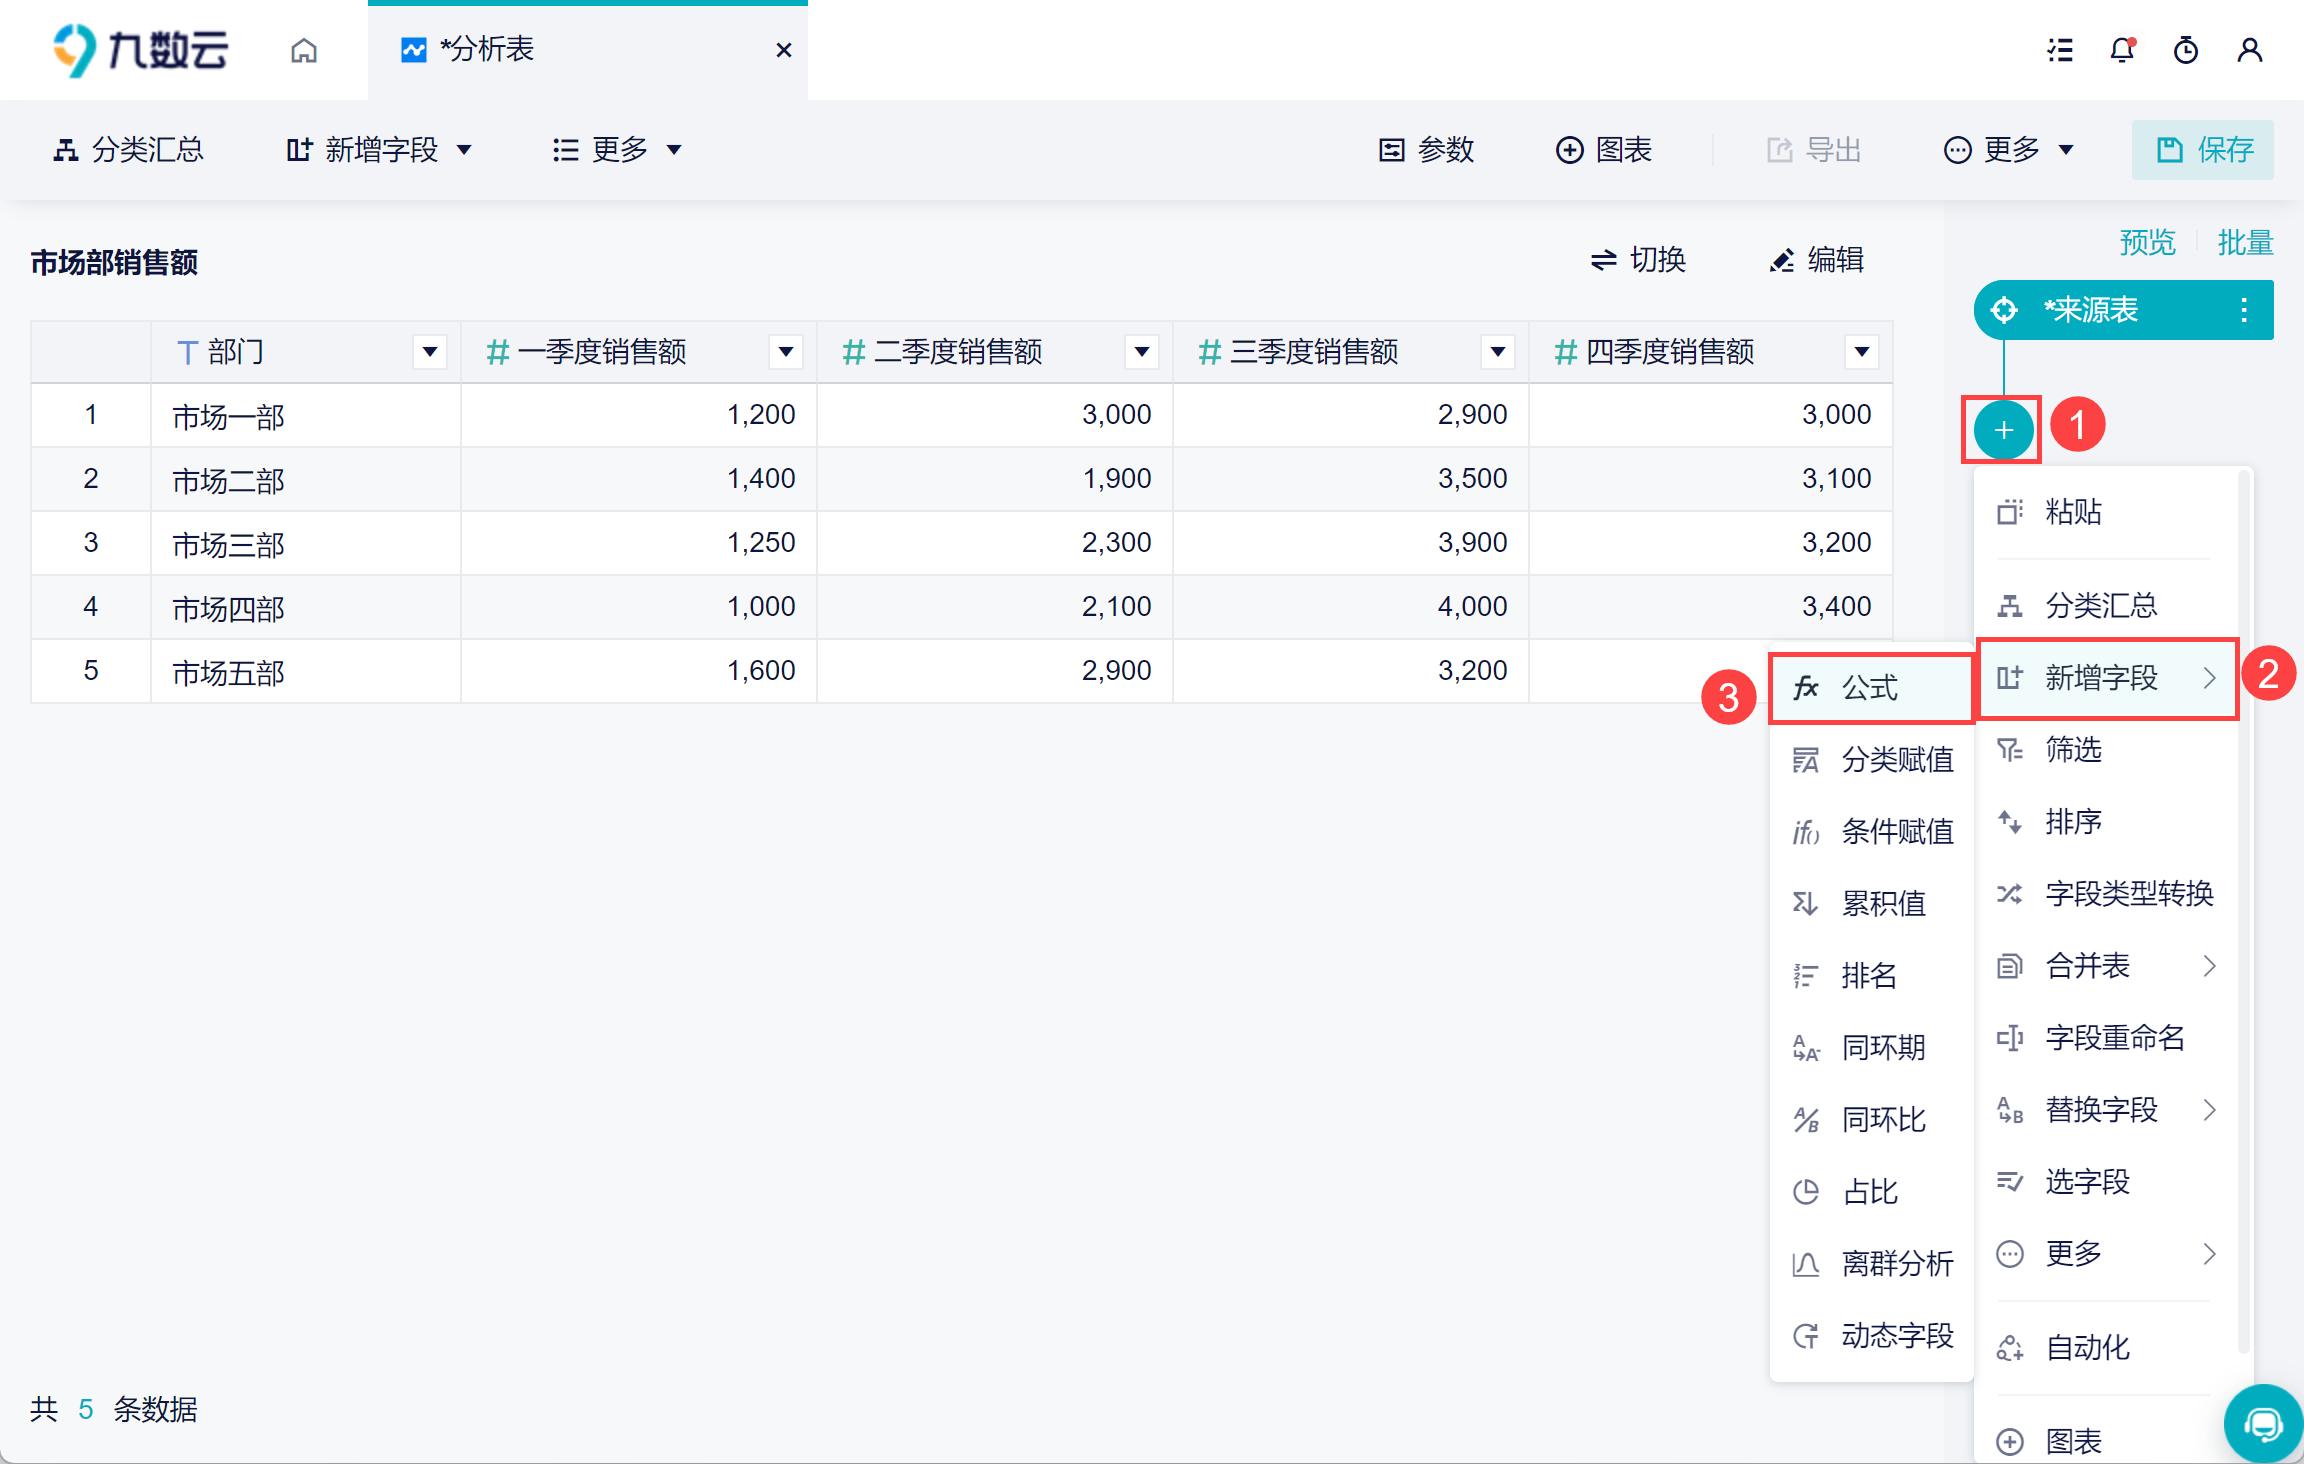
Task: Open the task list icon in header
Action: (x=2059, y=50)
